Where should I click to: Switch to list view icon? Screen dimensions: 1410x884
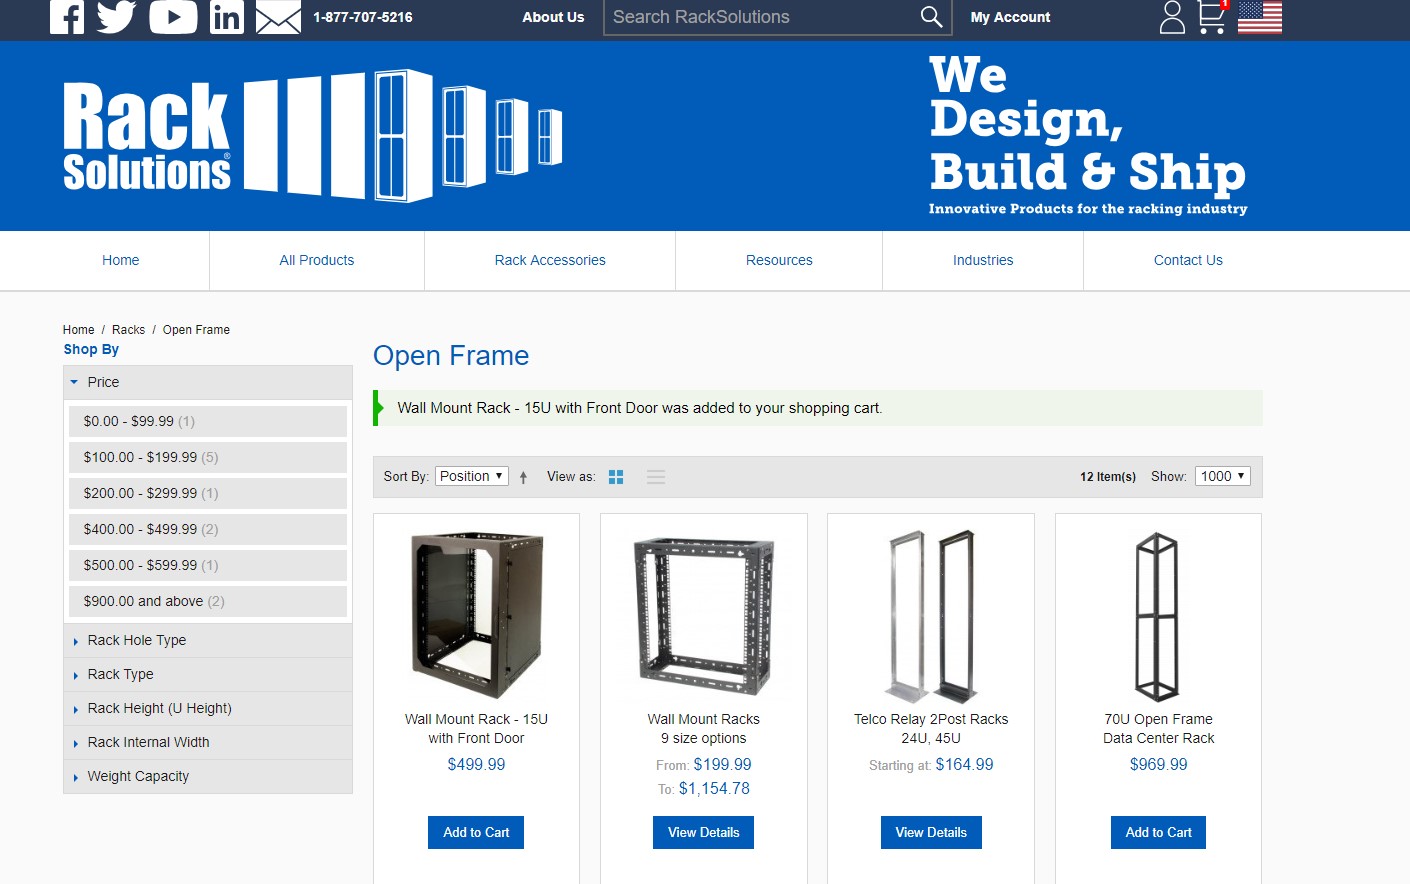tap(656, 477)
